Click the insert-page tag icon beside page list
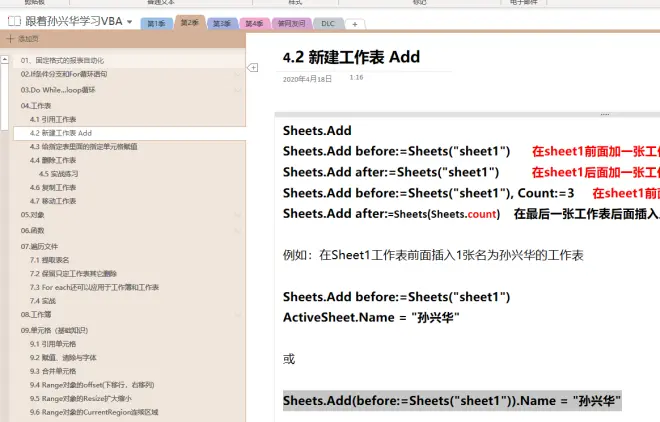This screenshot has width=660, height=422. (x=253, y=68)
